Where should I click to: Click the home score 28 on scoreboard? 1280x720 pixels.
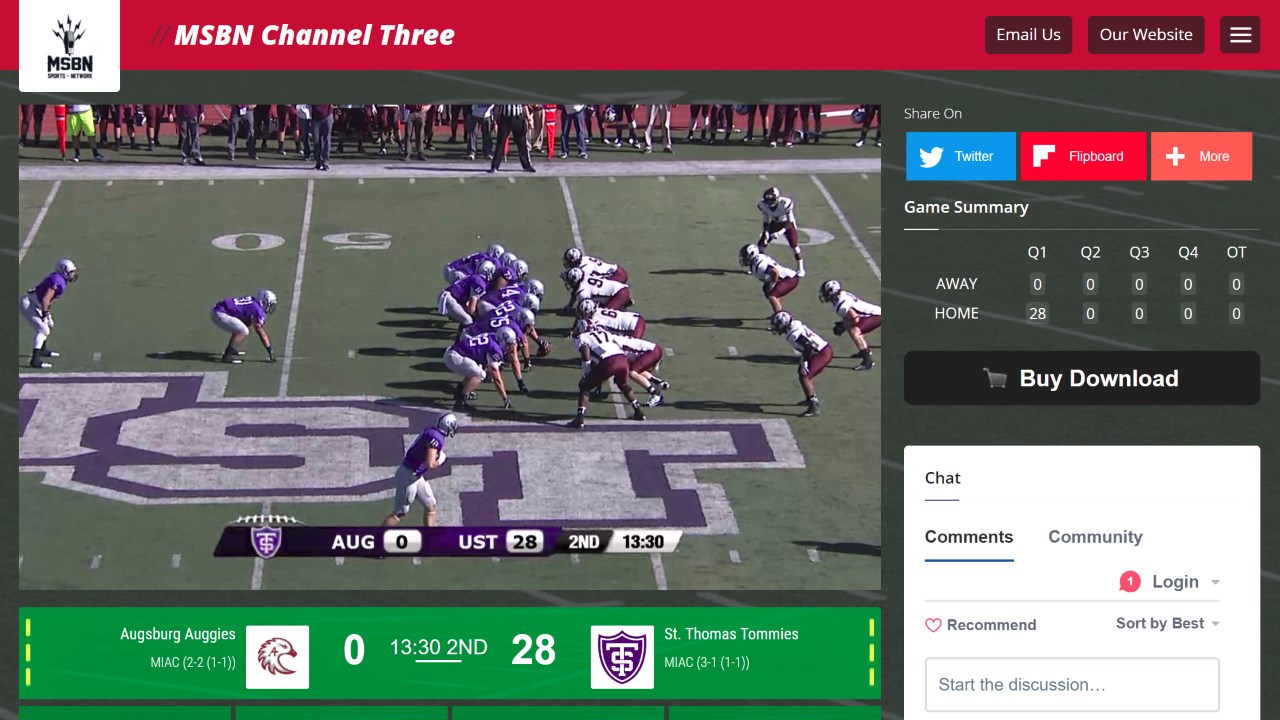pyautogui.click(x=533, y=650)
